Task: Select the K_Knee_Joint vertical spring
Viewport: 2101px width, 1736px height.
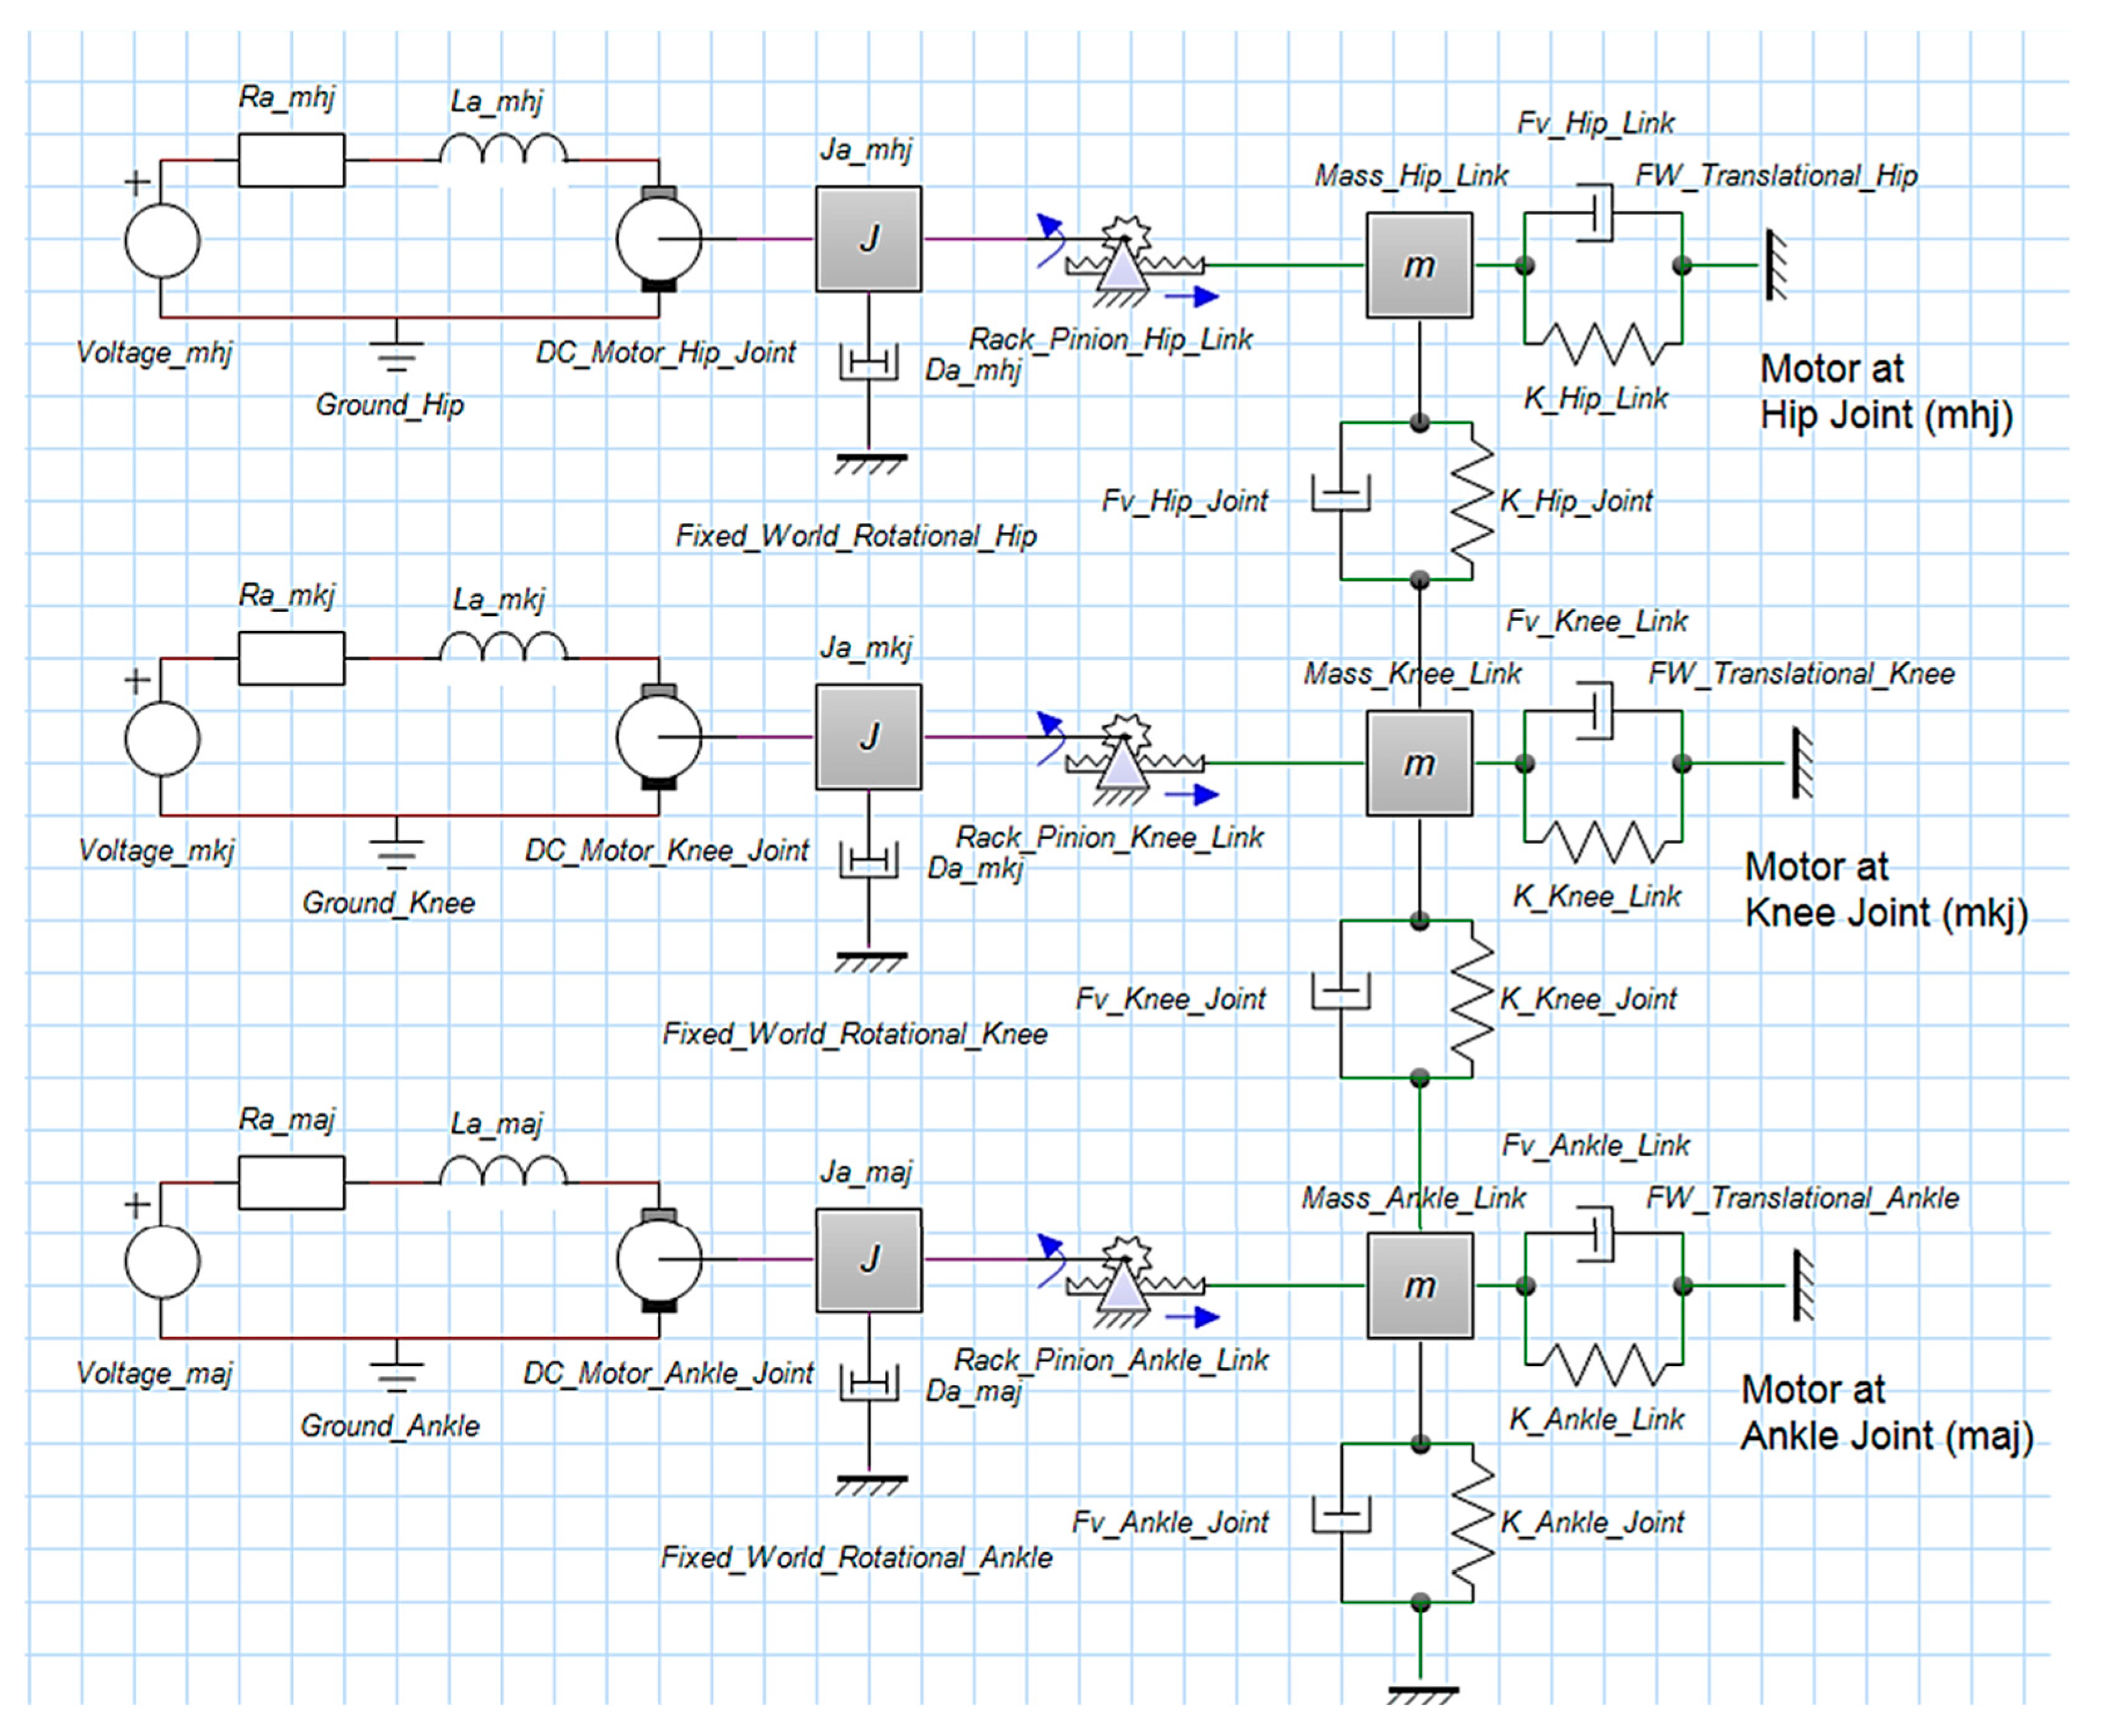Action: pyautogui.click(x=1472, y=998)
